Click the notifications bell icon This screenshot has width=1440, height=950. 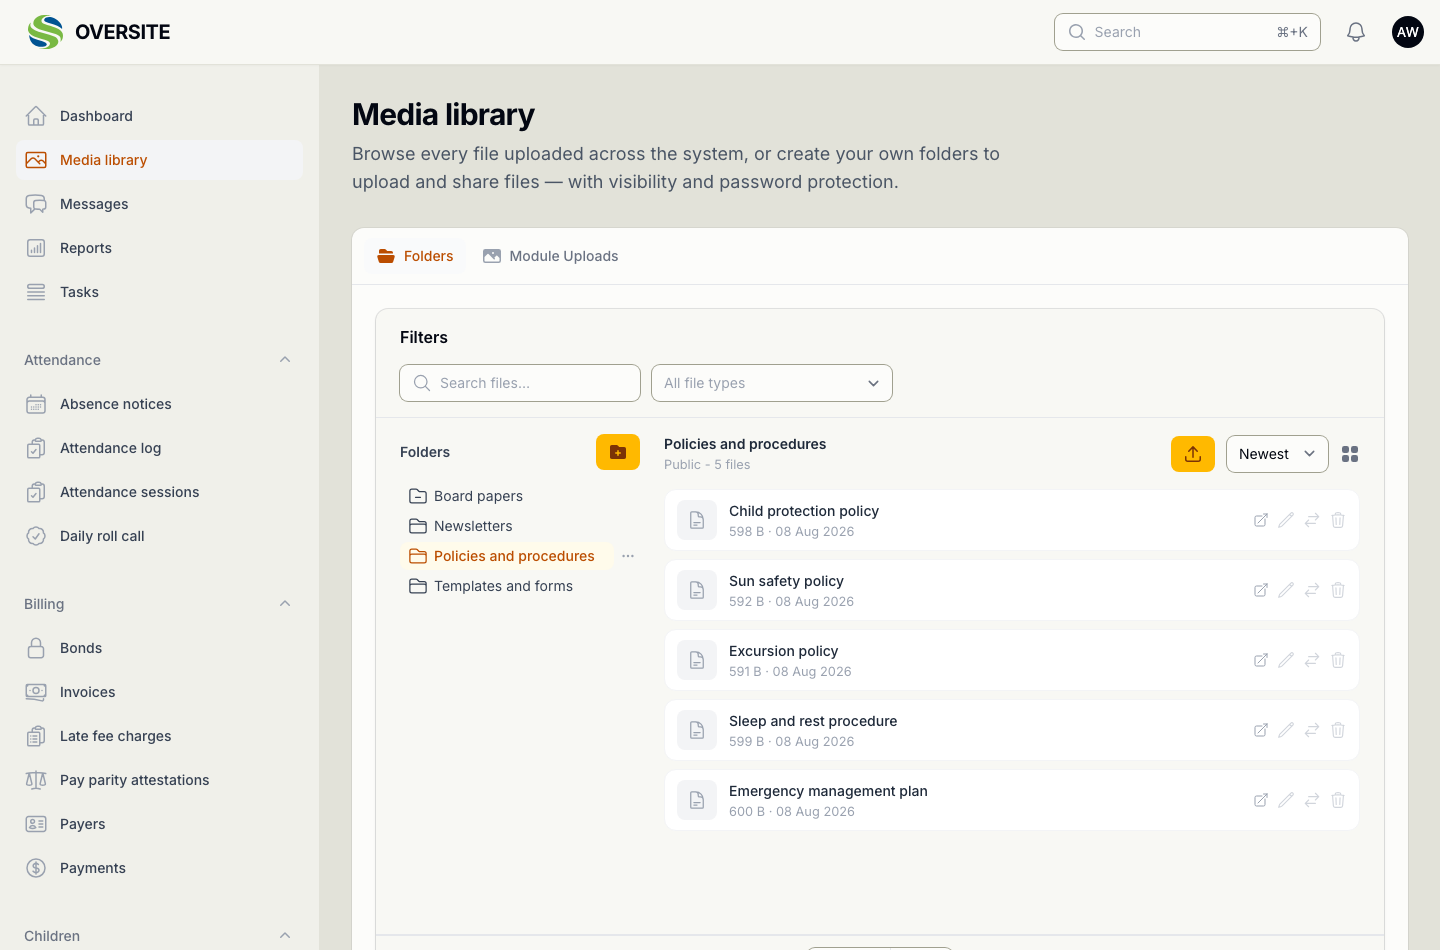[1356, 32]
